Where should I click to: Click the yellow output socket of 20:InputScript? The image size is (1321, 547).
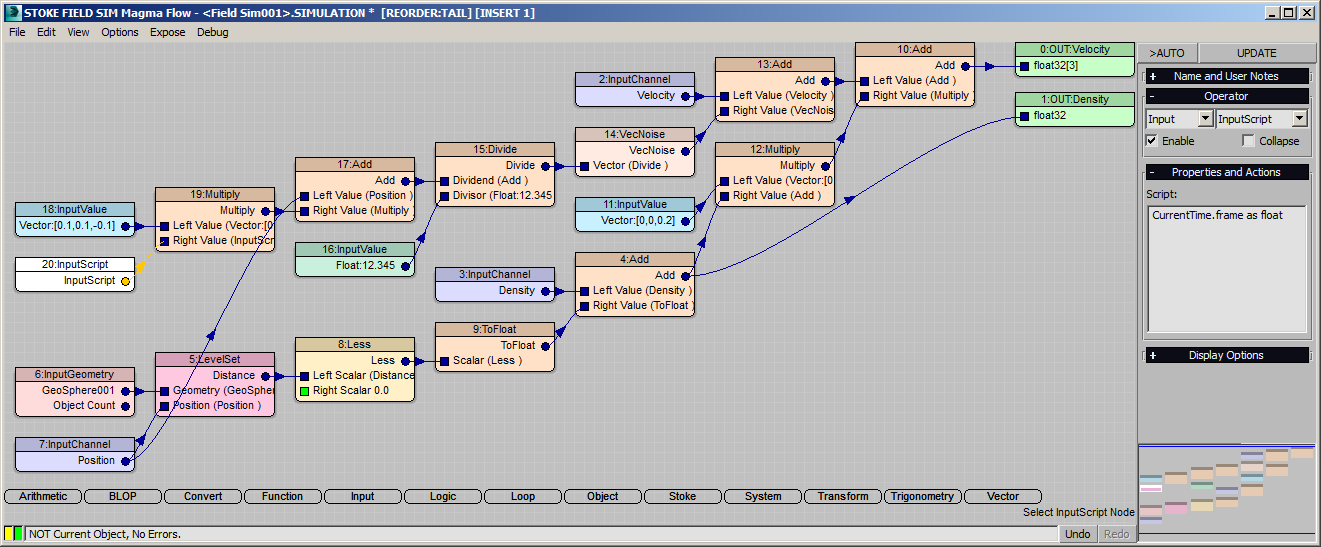[x=125, y=281]
